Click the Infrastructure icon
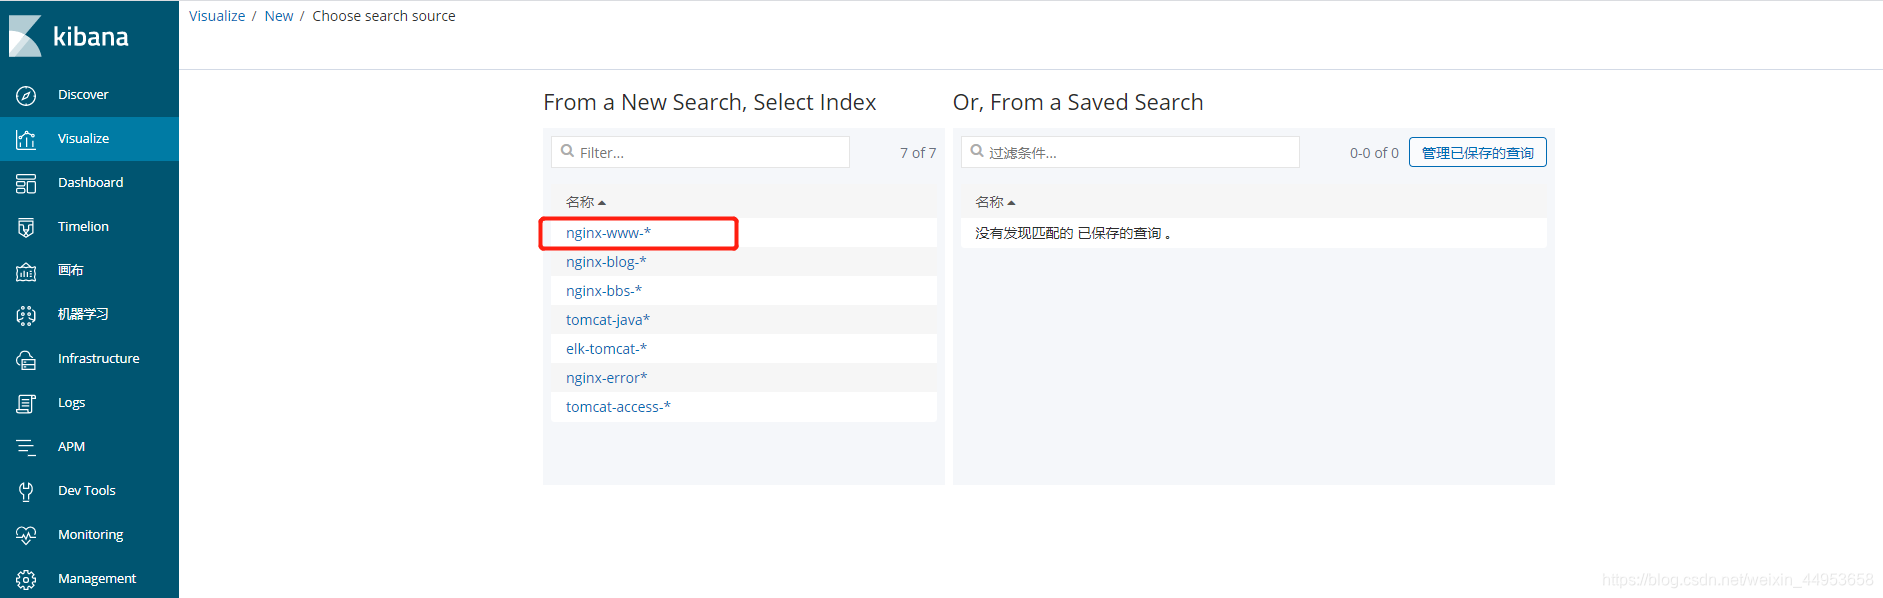Viewport: 1883px width, 598px height. (x=26, y=359)
